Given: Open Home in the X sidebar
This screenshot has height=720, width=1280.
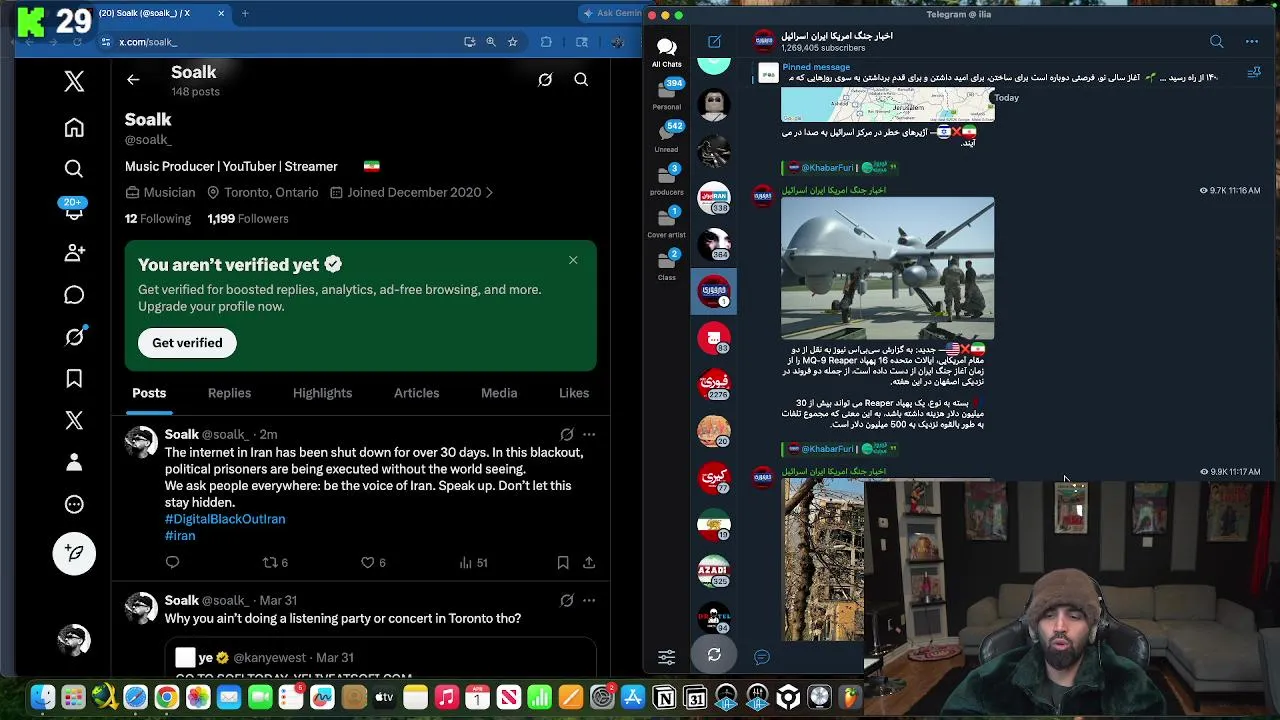Looking at the screenshot, I should 74,128.
